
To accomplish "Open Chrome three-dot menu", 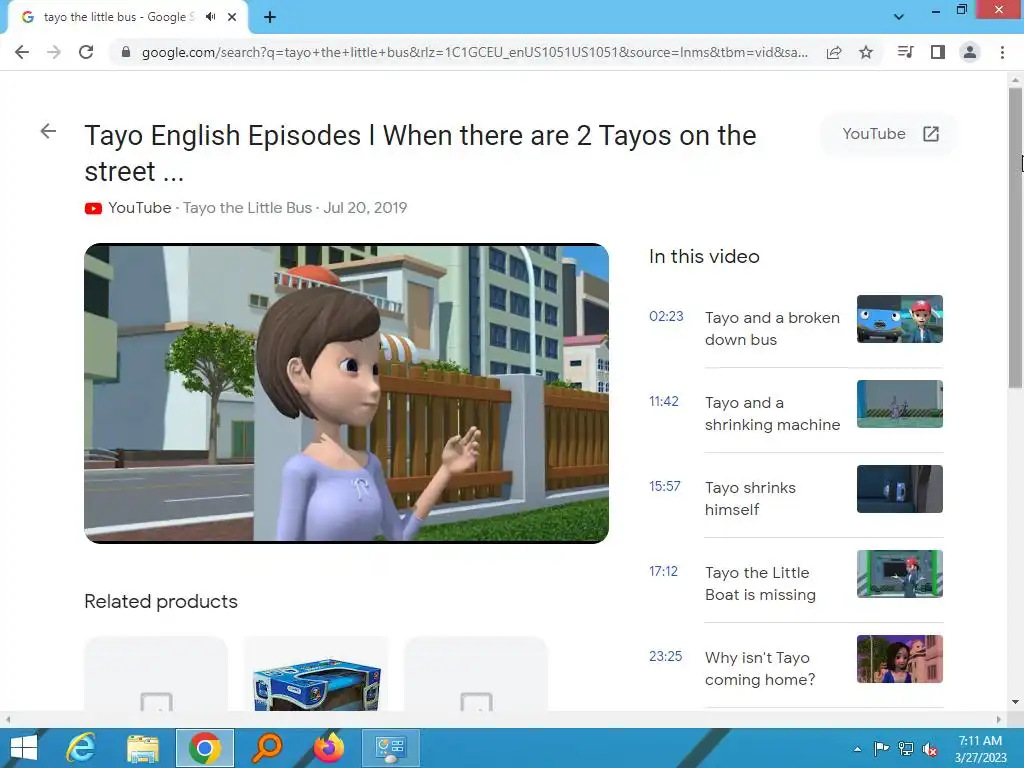I will [1002, 52].
